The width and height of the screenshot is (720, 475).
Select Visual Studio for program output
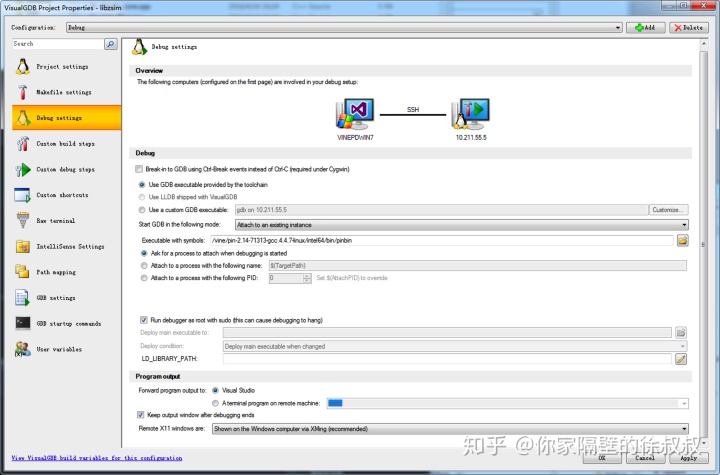pos(215,390)
